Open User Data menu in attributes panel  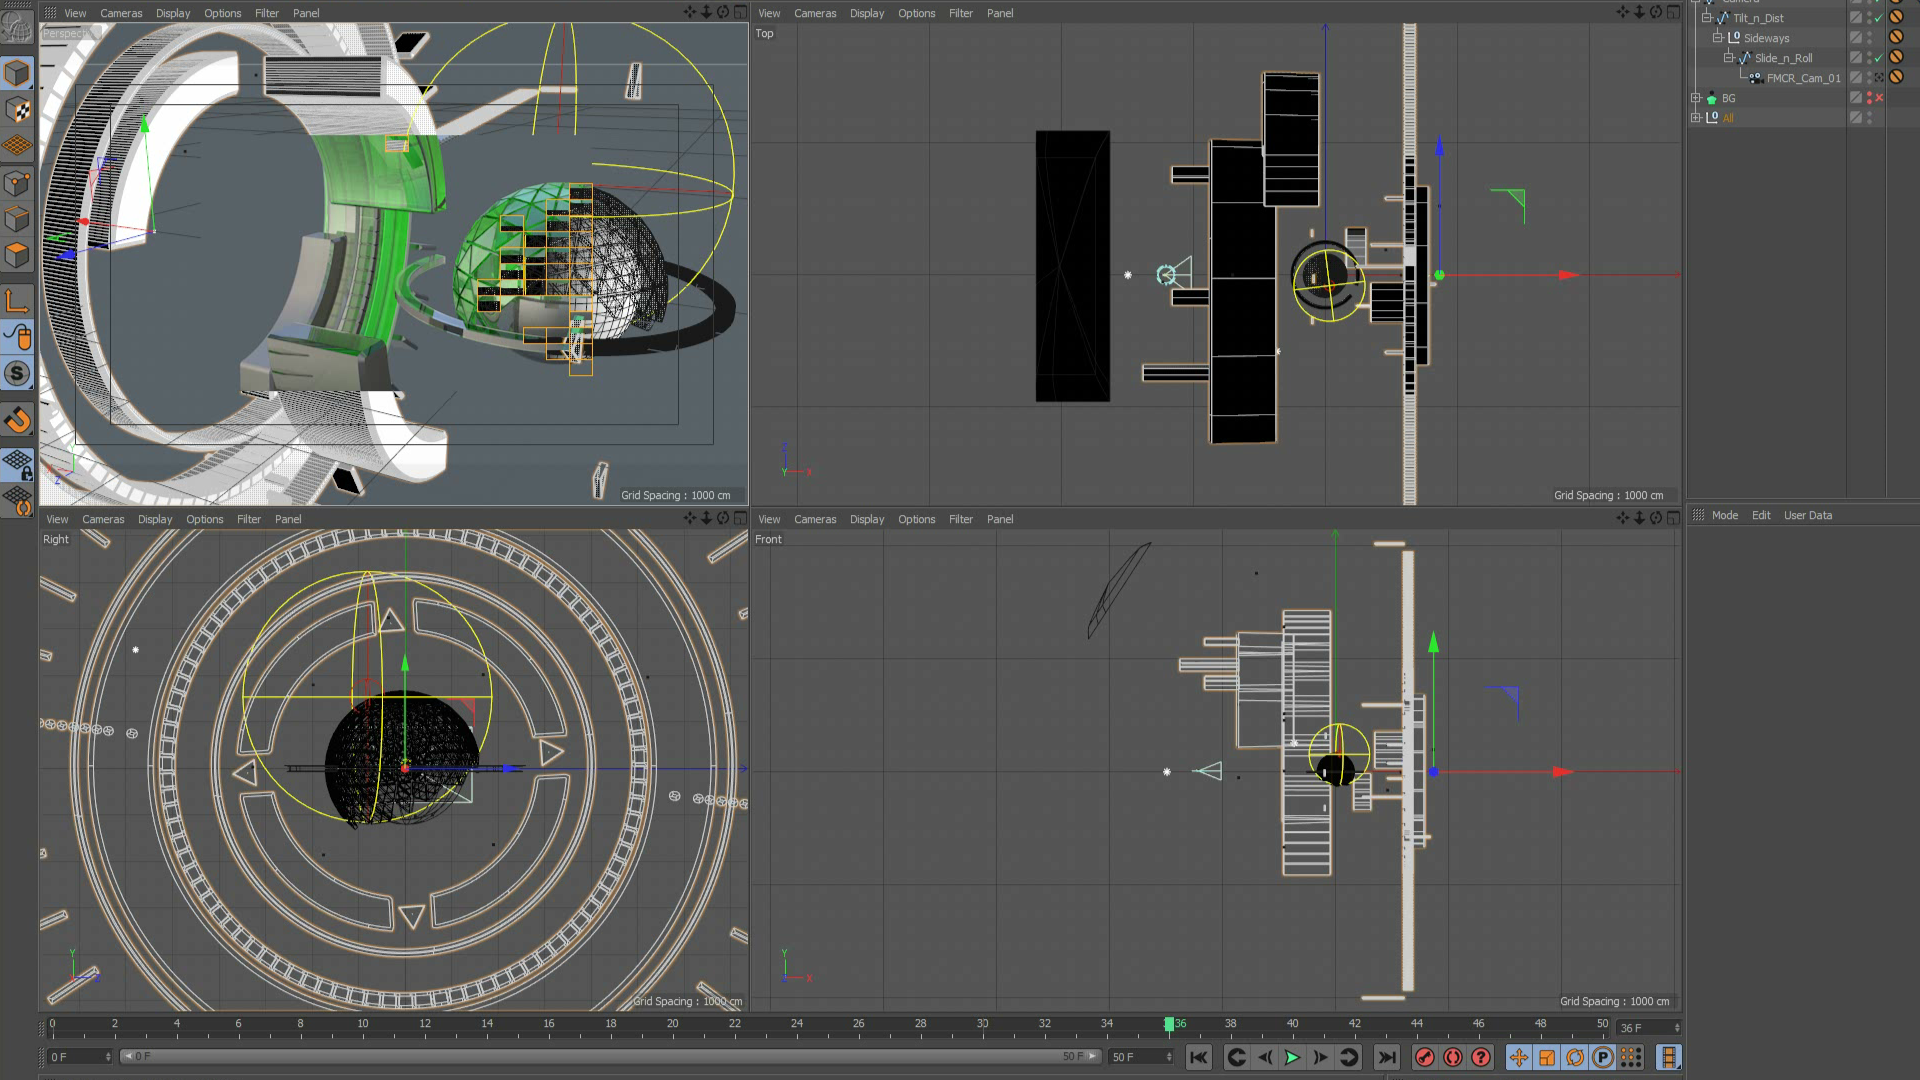1807,515
